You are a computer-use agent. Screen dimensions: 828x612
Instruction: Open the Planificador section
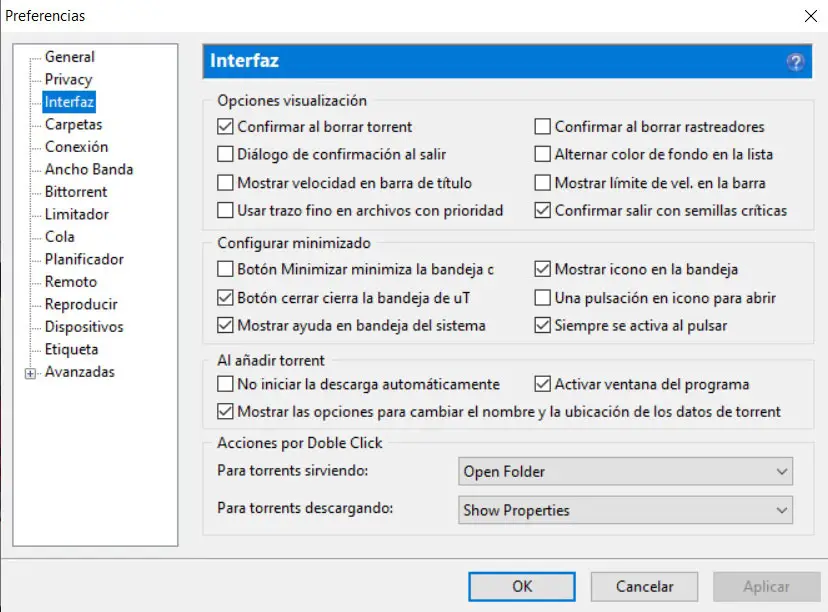point(84,259)
